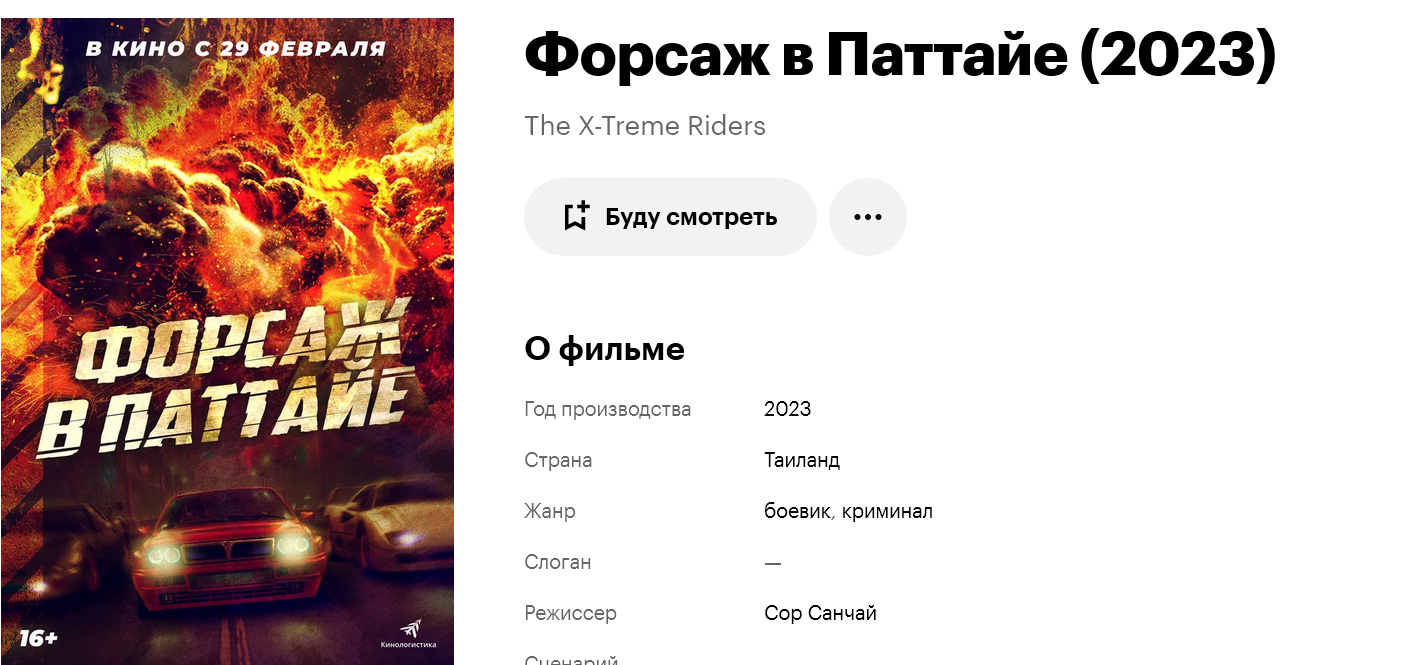This screenshot has width=1401, height=665.
Task: Open the Форсаж в Паттайе poster image
Action: (227, 341)
